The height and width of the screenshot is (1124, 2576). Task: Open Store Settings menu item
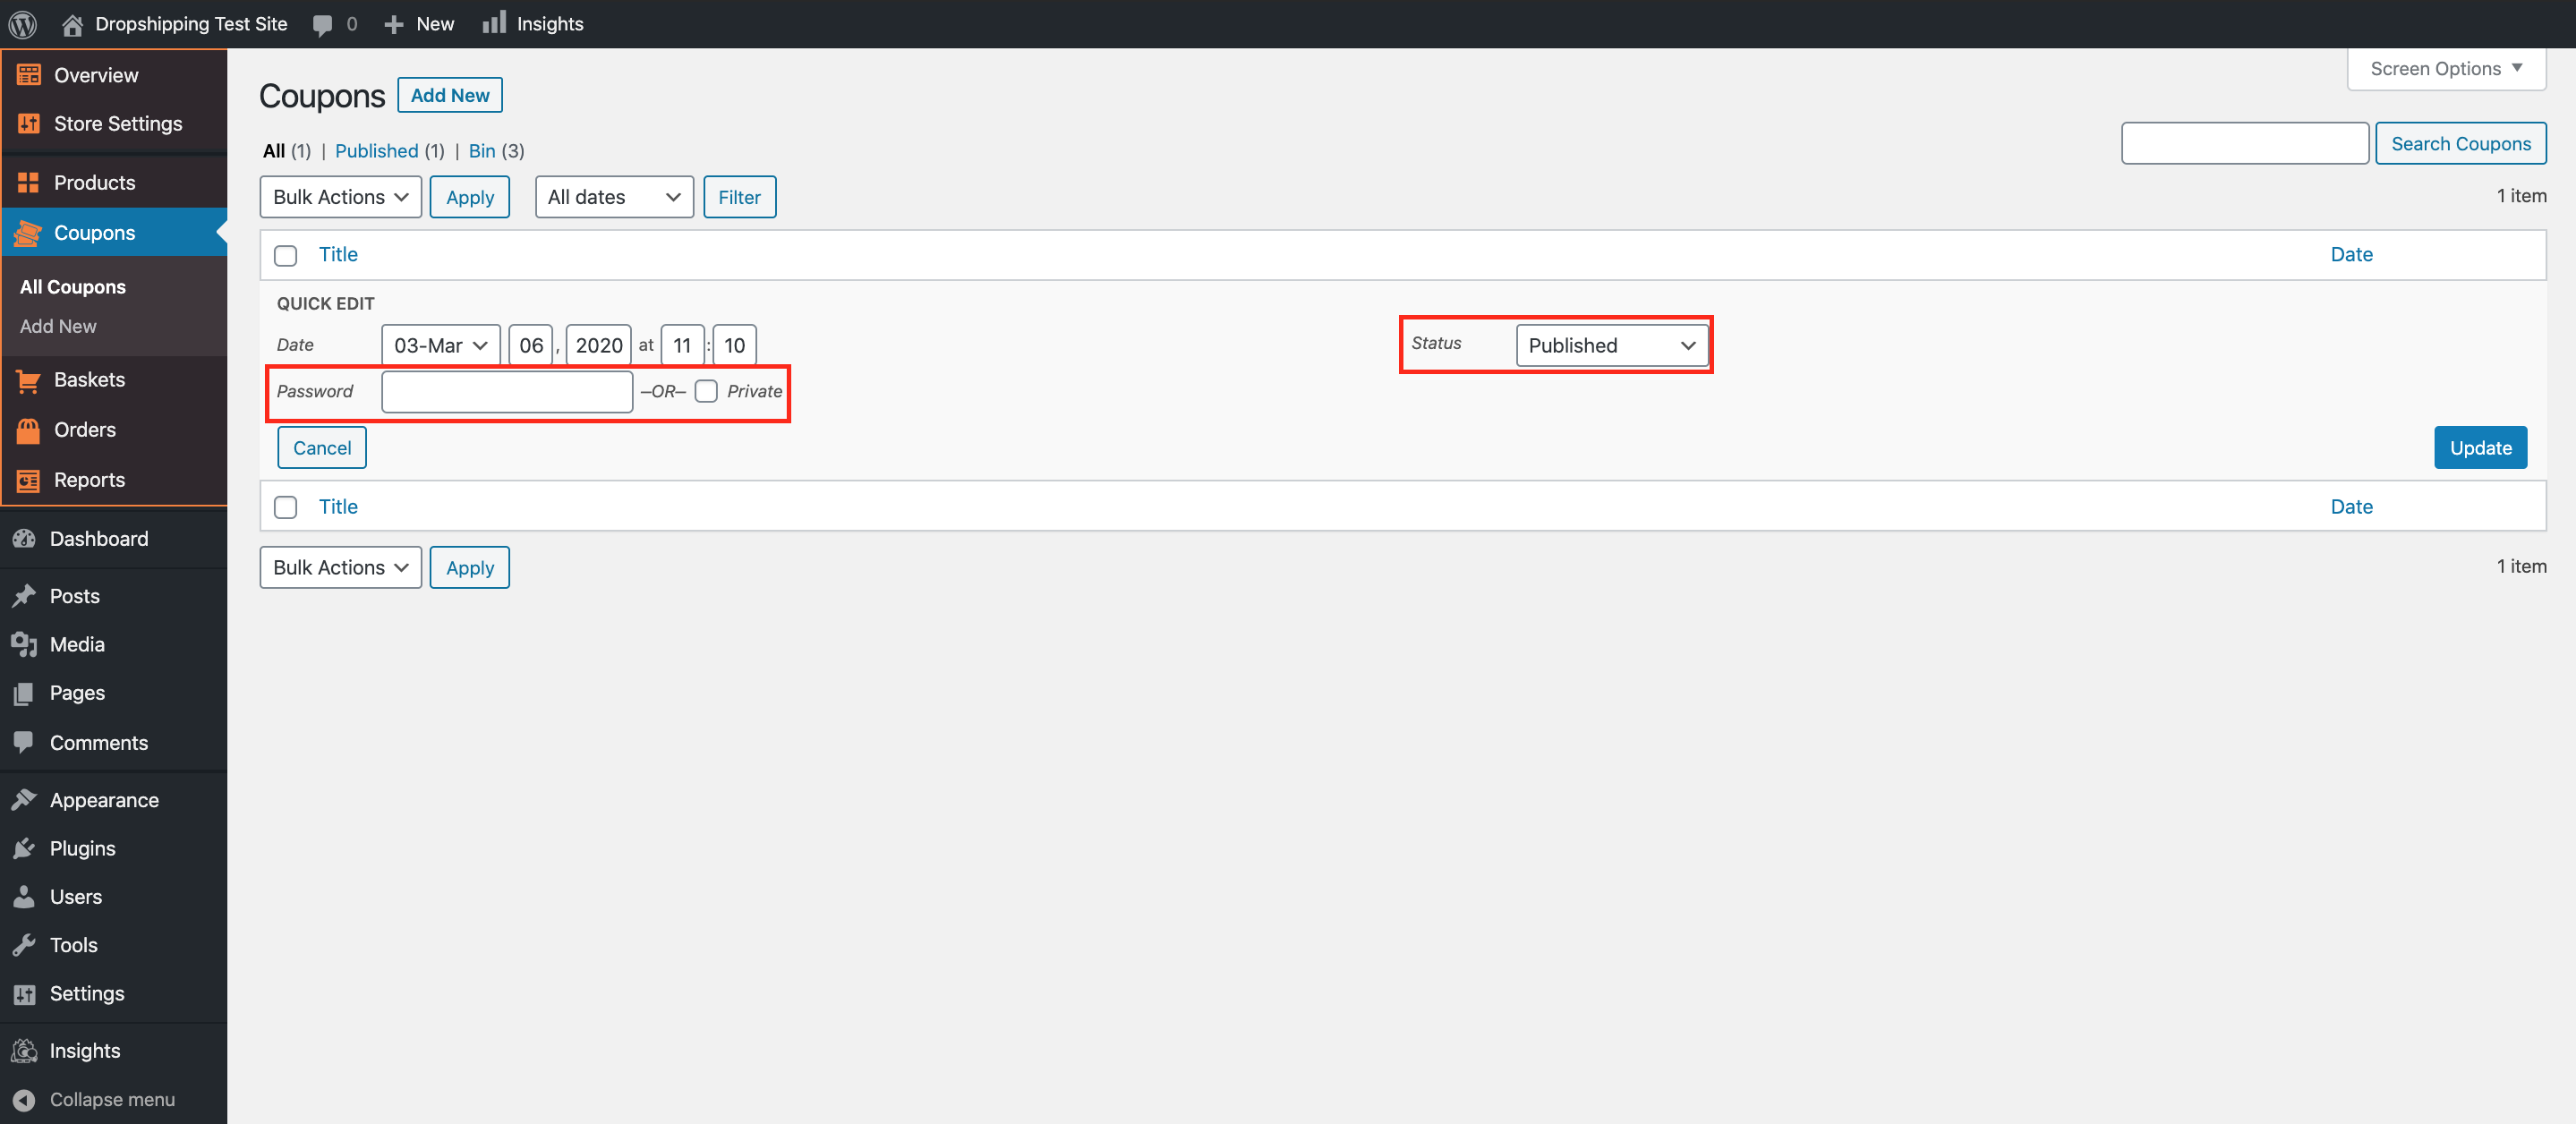pyautogui.click(x=117, y=124)
